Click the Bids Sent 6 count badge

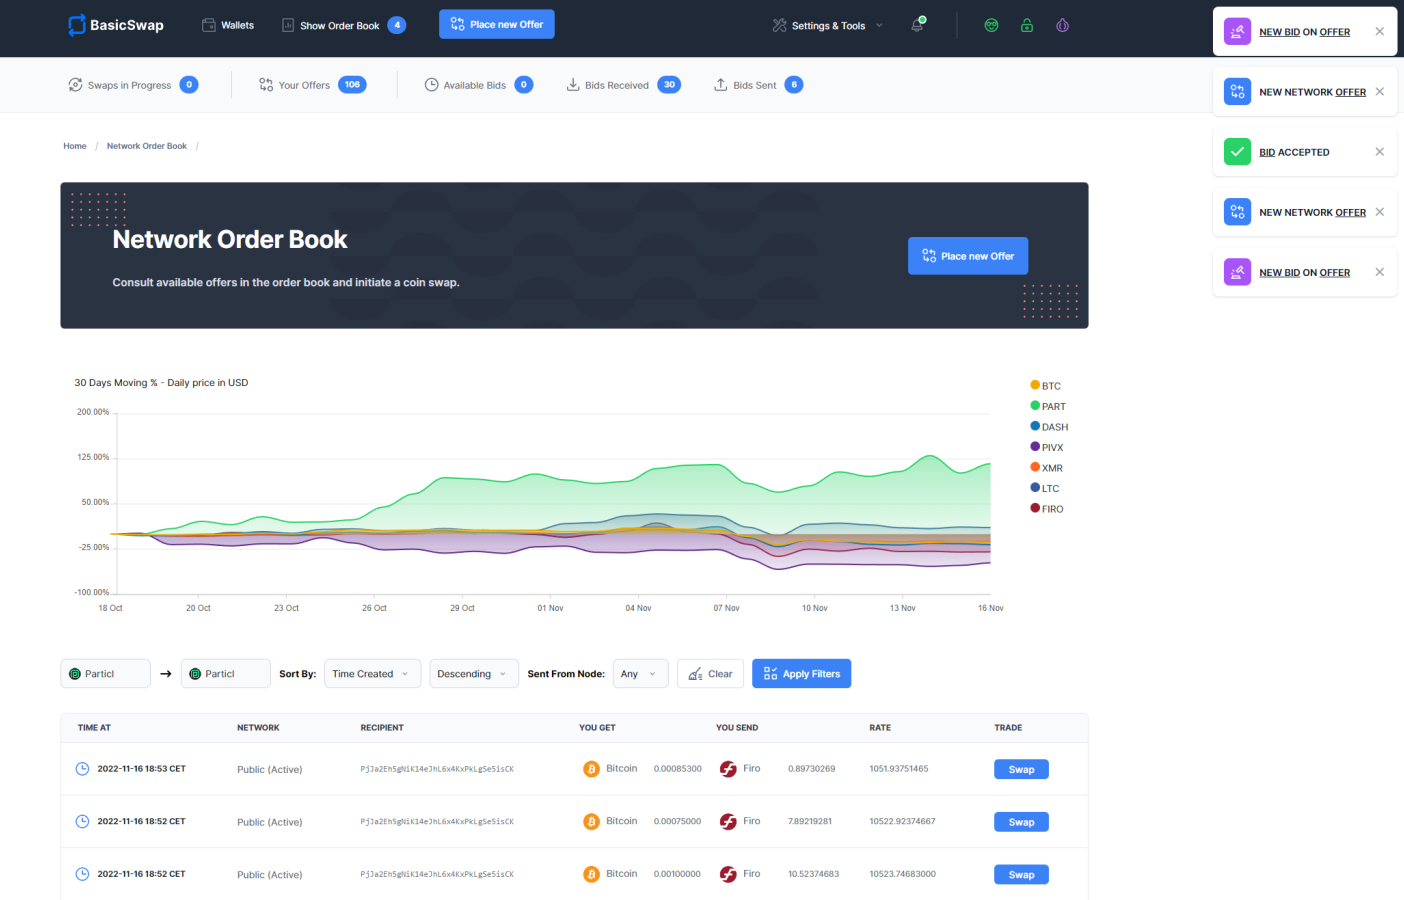click(x=794, y=85)
